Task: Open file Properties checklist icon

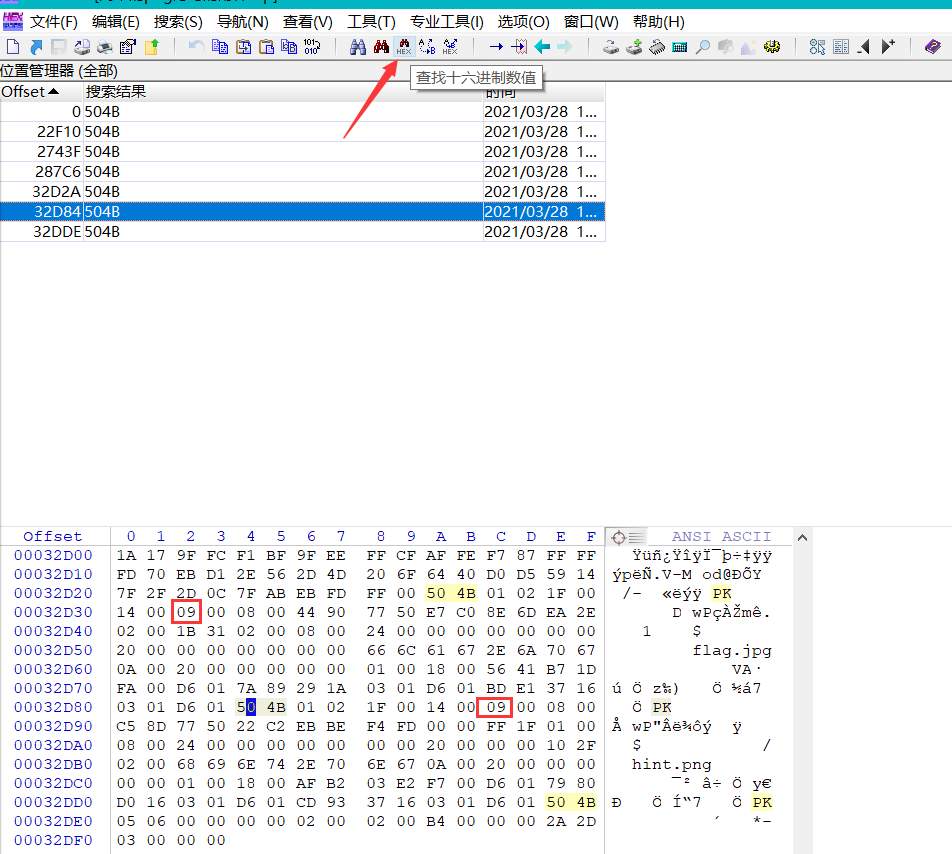Action: tap(128, 47)
